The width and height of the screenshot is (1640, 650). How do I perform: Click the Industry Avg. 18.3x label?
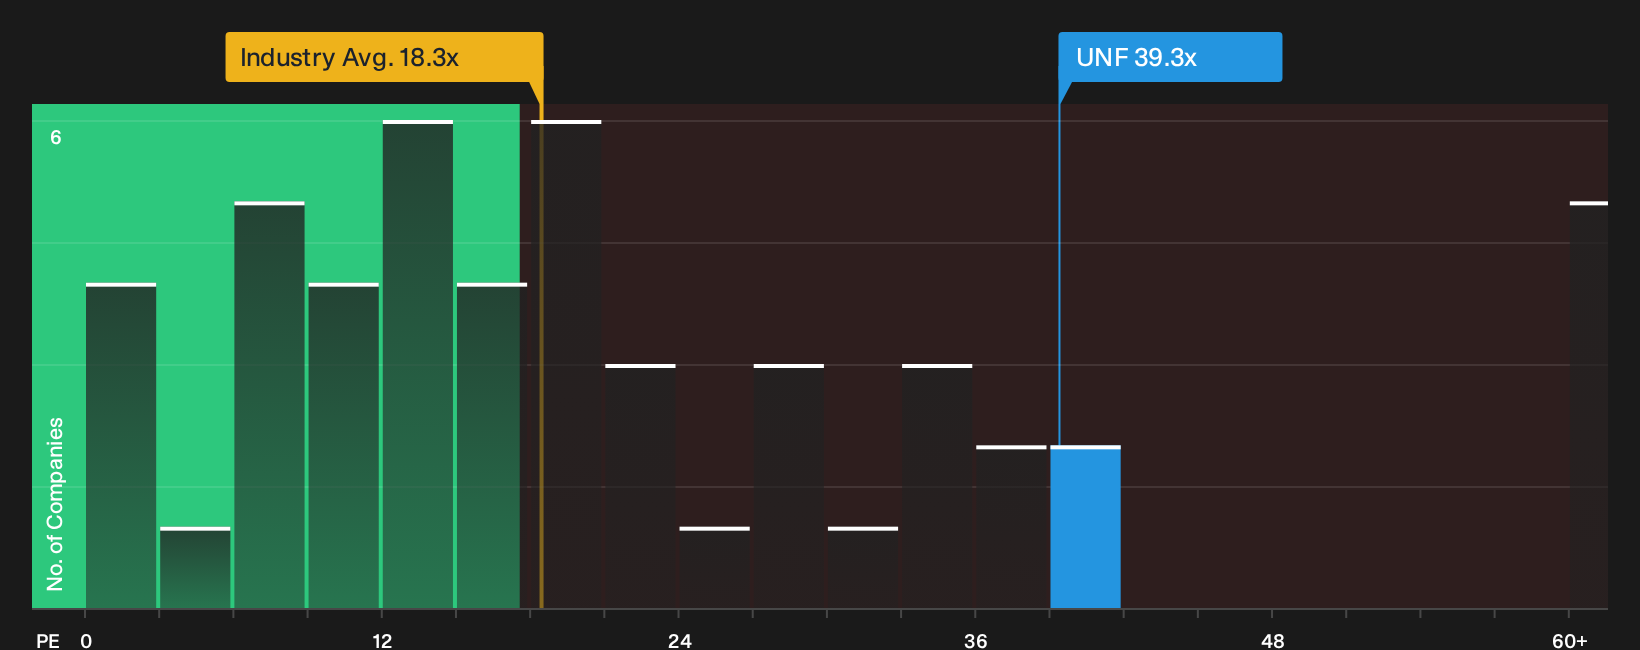pos(384,57)
